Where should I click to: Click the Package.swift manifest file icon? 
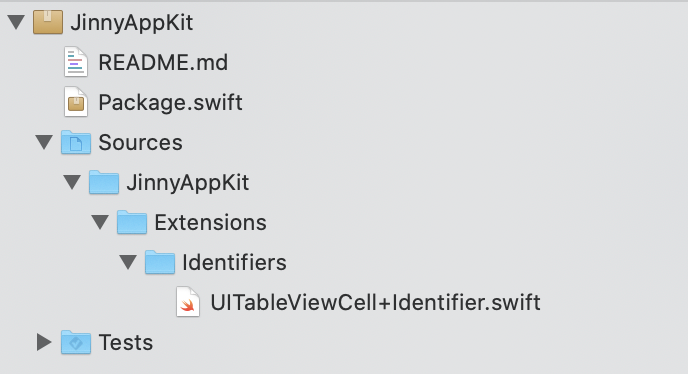[x=75, y=102]
